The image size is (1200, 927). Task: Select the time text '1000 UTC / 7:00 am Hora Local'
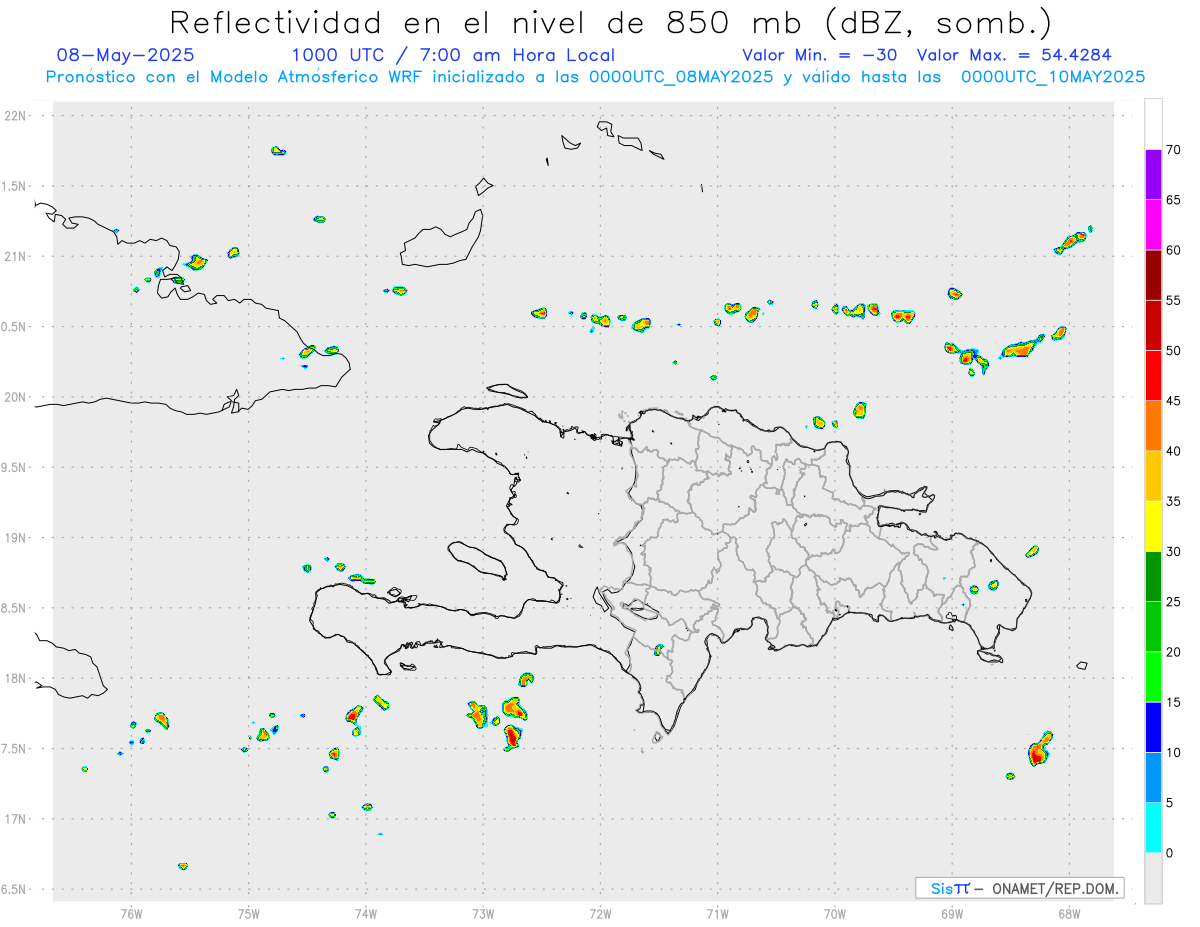453,55
